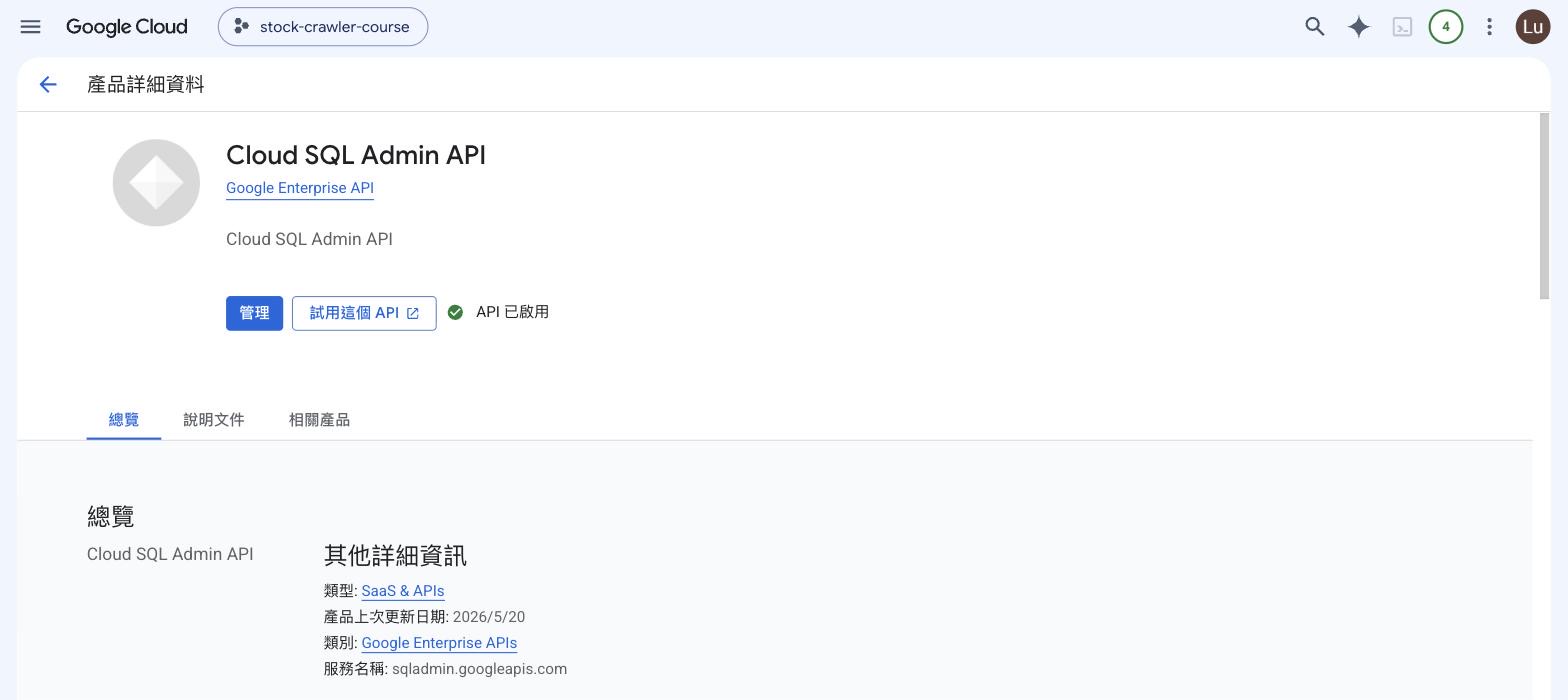Image resolution: width=1568 pixels, height=700 pixels.
Task: Switch to the 說明文件 tab
Action: click(214, 420)
